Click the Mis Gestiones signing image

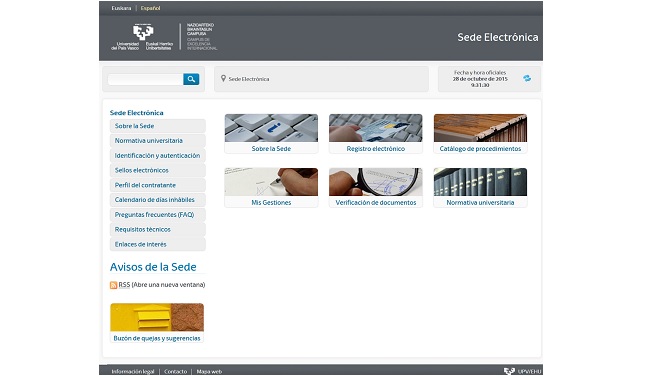pos(271,182)
